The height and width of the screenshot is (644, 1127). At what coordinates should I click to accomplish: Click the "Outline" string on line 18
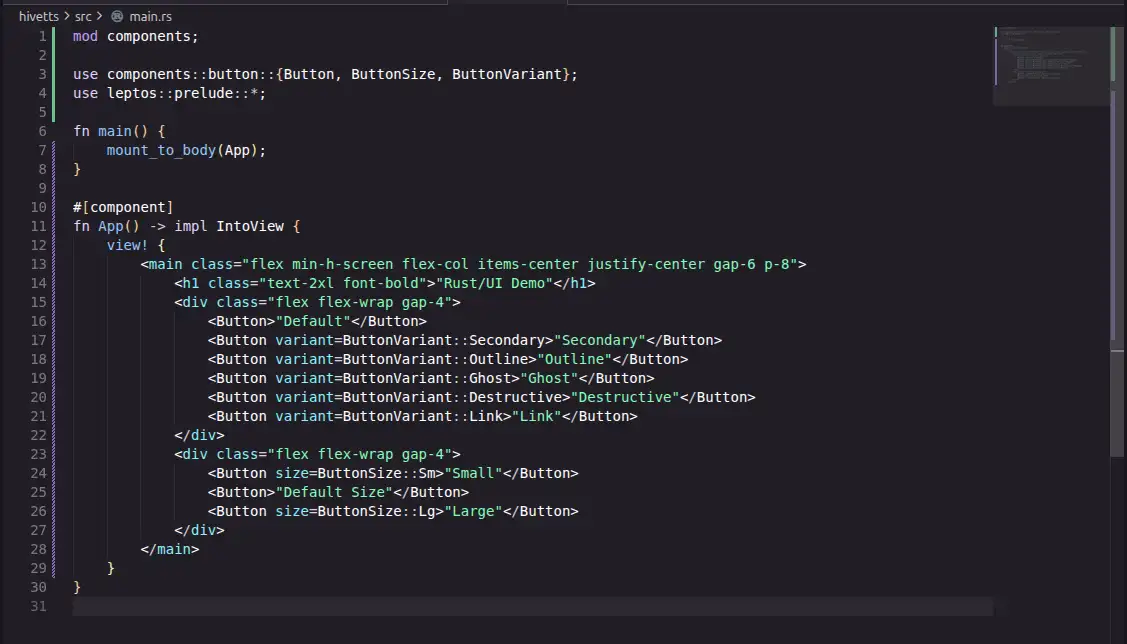(574, 359)
